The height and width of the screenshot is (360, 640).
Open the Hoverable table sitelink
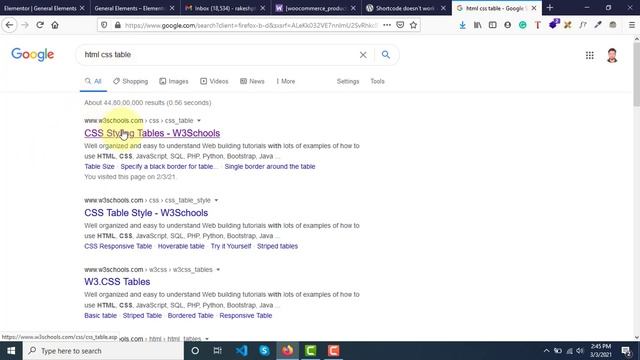[x=181, y=246]
